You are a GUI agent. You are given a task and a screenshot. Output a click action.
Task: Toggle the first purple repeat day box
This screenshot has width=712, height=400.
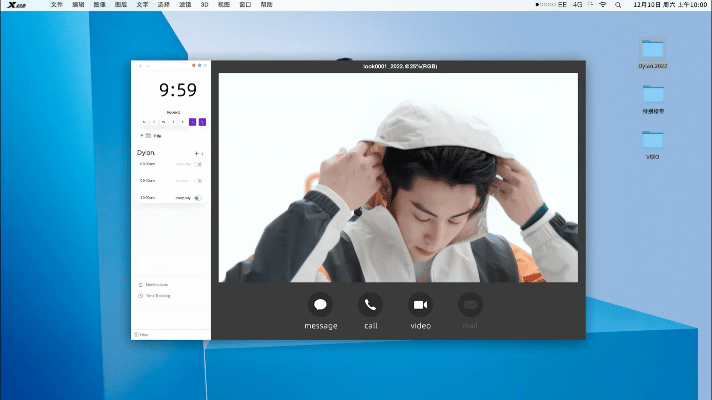click(x=193, y=122)
